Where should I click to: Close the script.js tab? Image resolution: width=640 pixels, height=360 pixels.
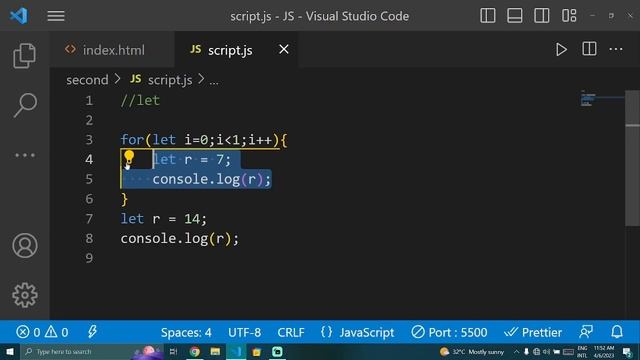click(284, 49)
